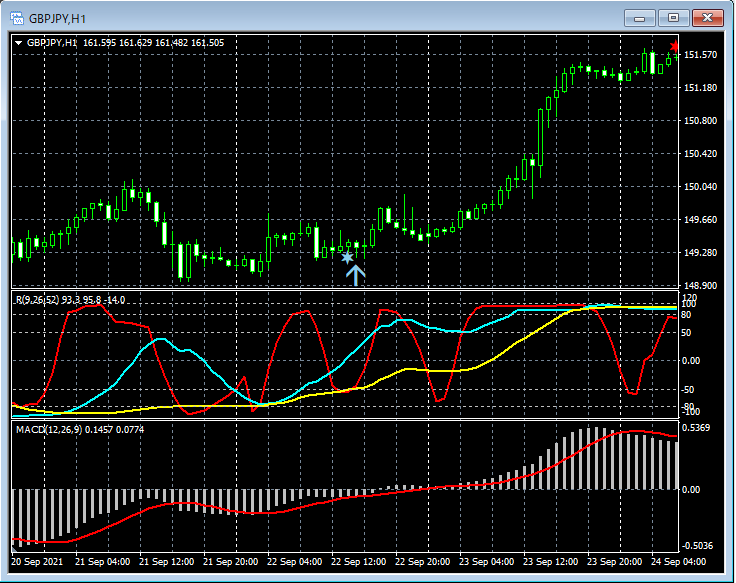Minimize the GBPJPY,H1 chart window
The width and height of the screenshot is (736, 583).
[639, 18]
